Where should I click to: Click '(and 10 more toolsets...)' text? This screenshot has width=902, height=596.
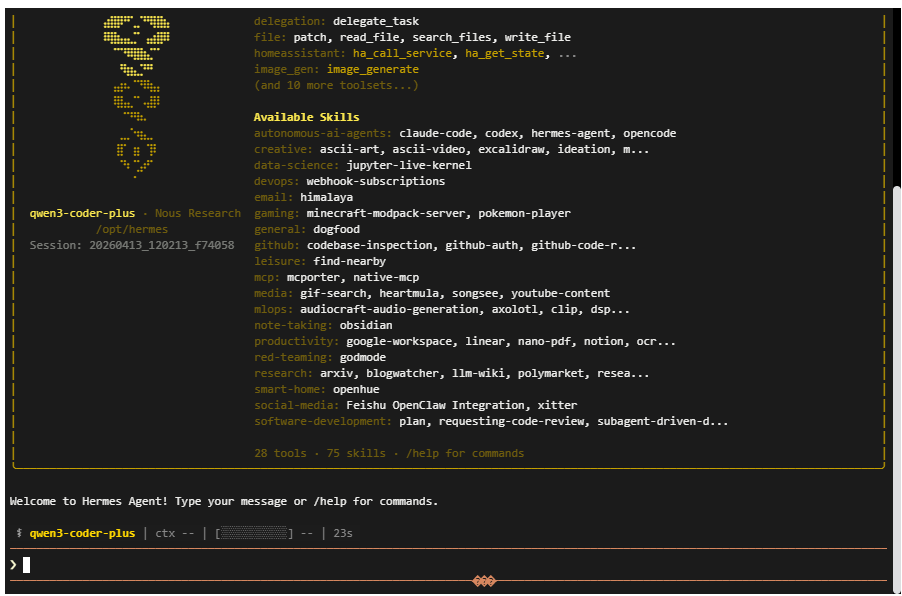337,86
